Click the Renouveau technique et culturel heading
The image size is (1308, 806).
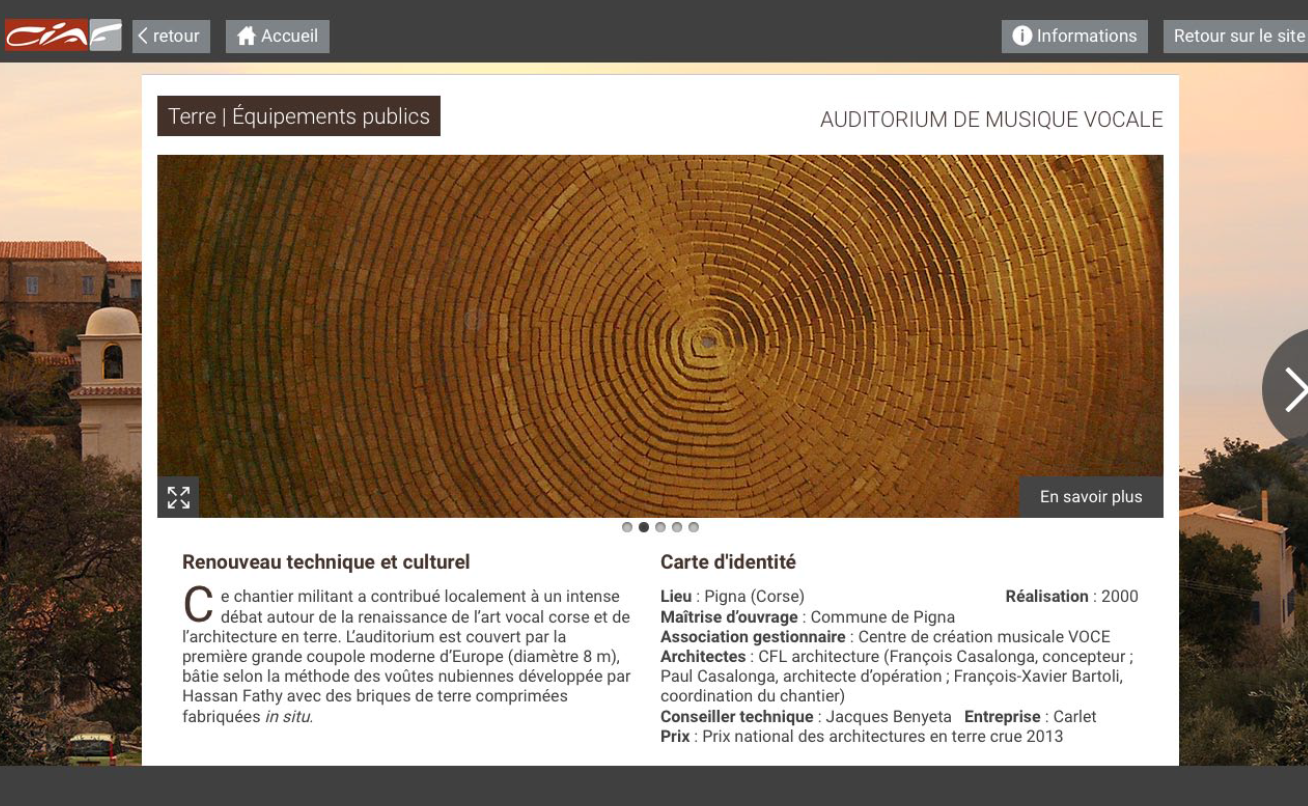326,562
